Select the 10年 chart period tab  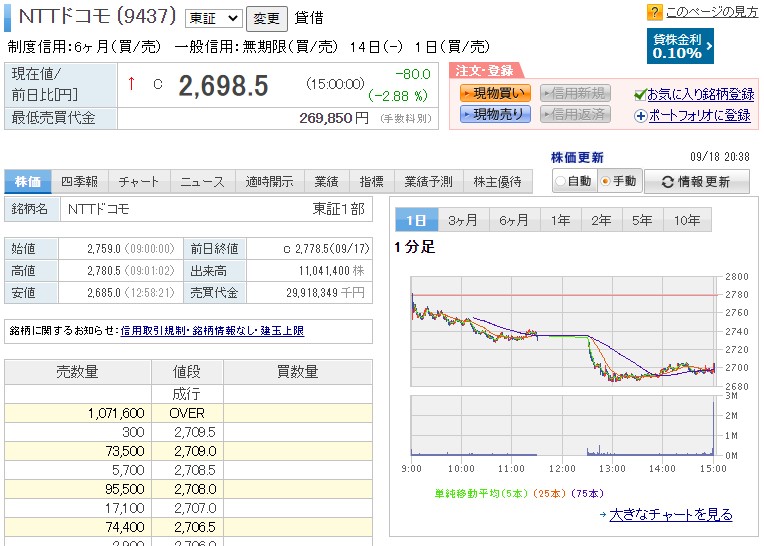tap(688, 220)
